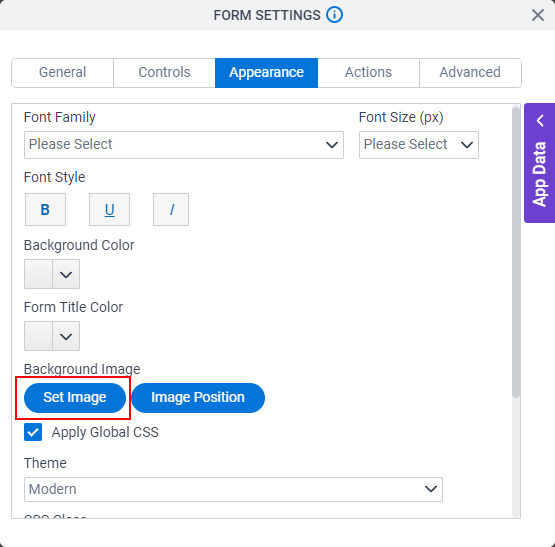Toggle Italic font style

pos(171,210)
